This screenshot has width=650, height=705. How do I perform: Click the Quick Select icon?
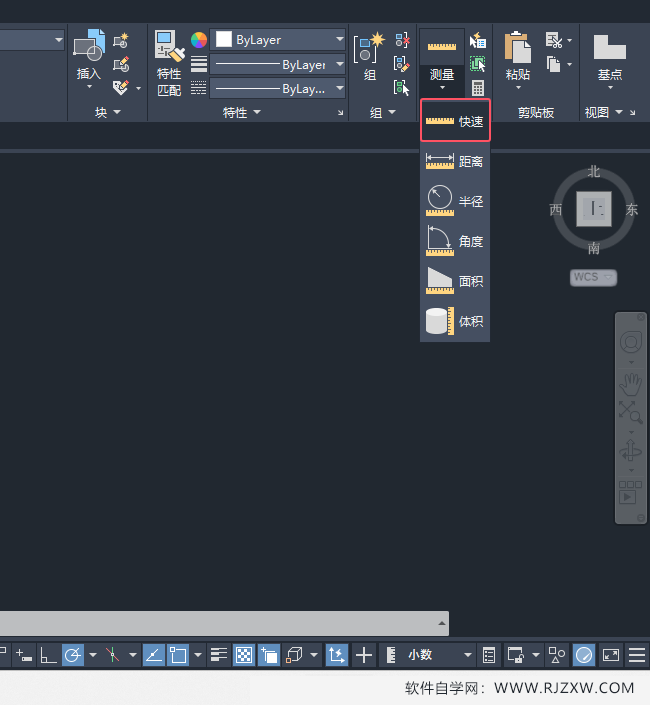[477, 40]
